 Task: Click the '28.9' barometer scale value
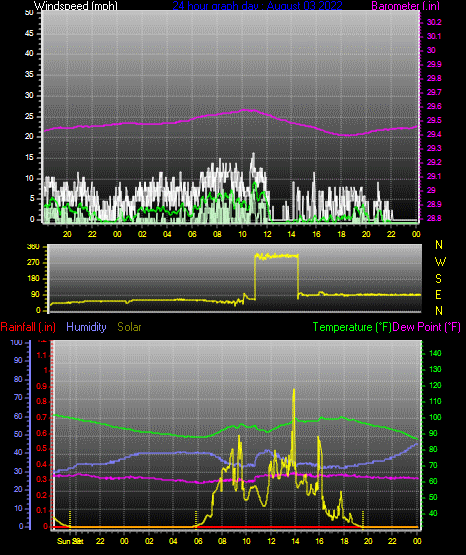tap(434, 205)
